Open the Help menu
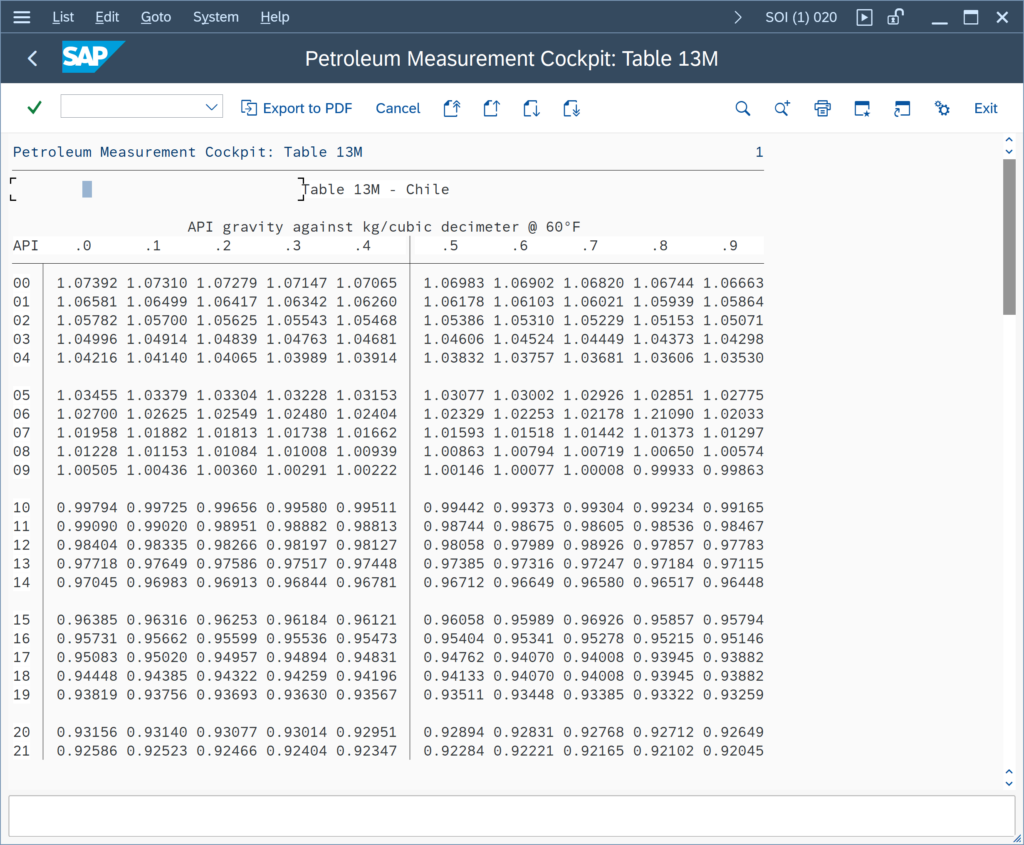The height and width of the screenshot is (845, 1024). 275,17
